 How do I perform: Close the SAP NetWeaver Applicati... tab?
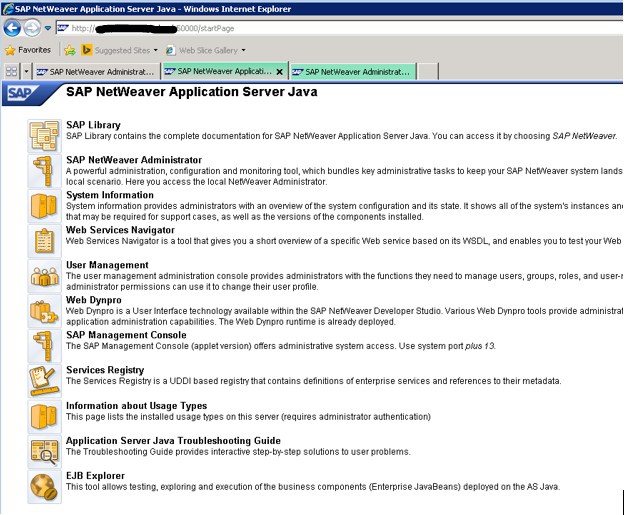point(280,72)
